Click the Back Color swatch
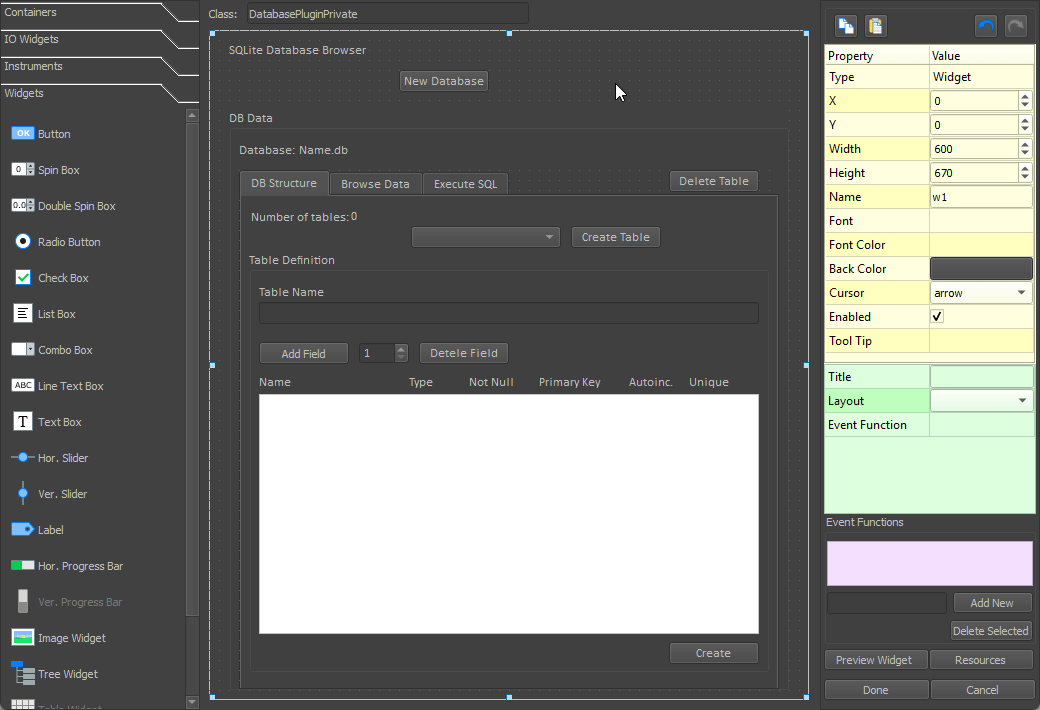 click(981, 269)
